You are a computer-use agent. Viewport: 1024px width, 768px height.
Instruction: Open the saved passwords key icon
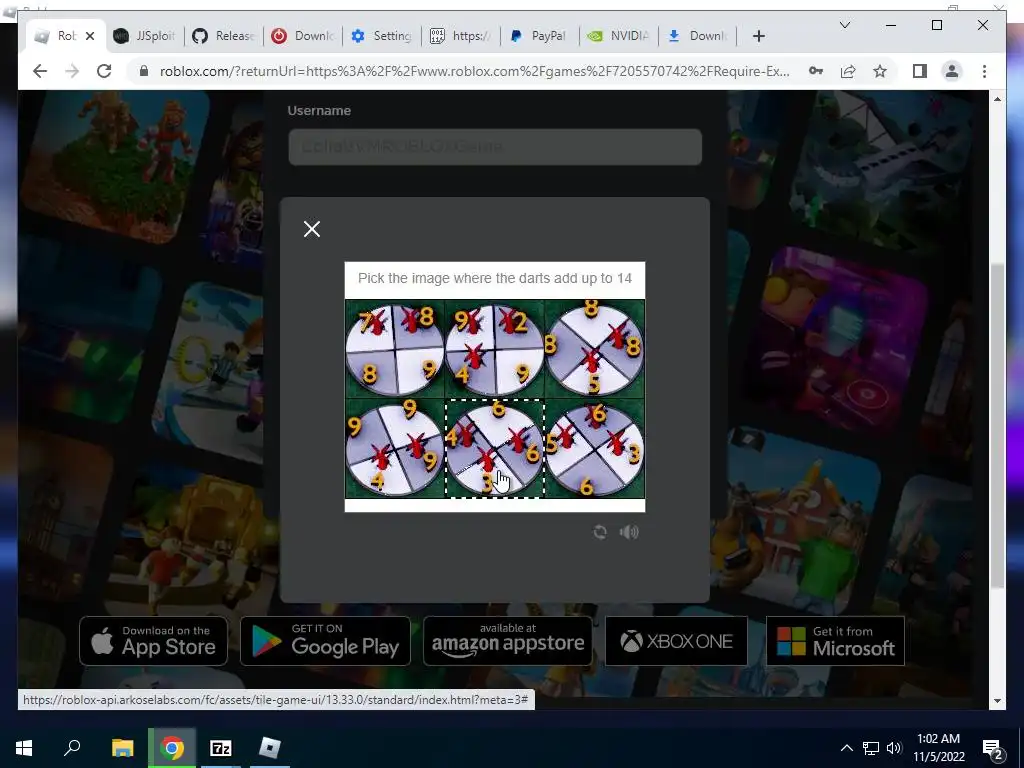pyautogui.click(x=816, y=71)
